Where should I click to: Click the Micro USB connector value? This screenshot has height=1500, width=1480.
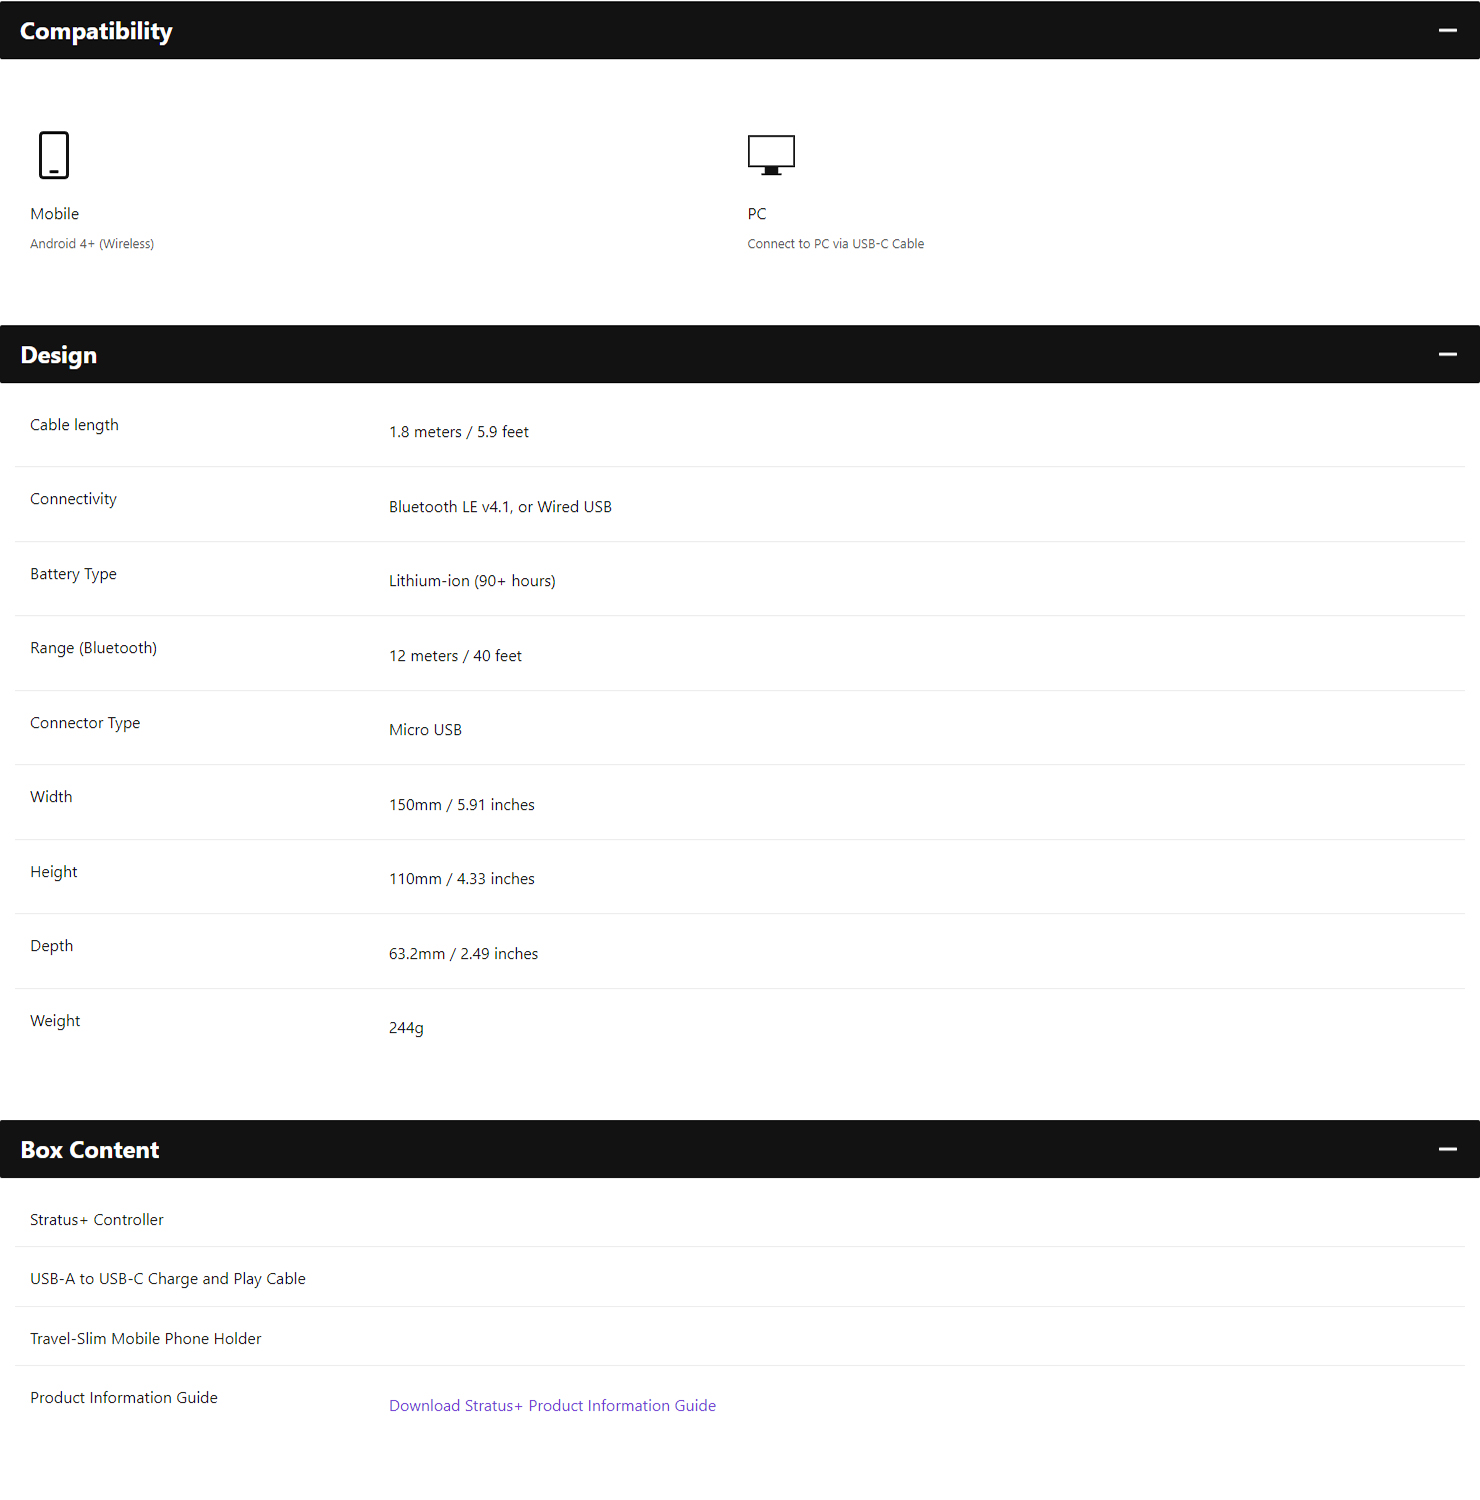(x=425, y=730)
